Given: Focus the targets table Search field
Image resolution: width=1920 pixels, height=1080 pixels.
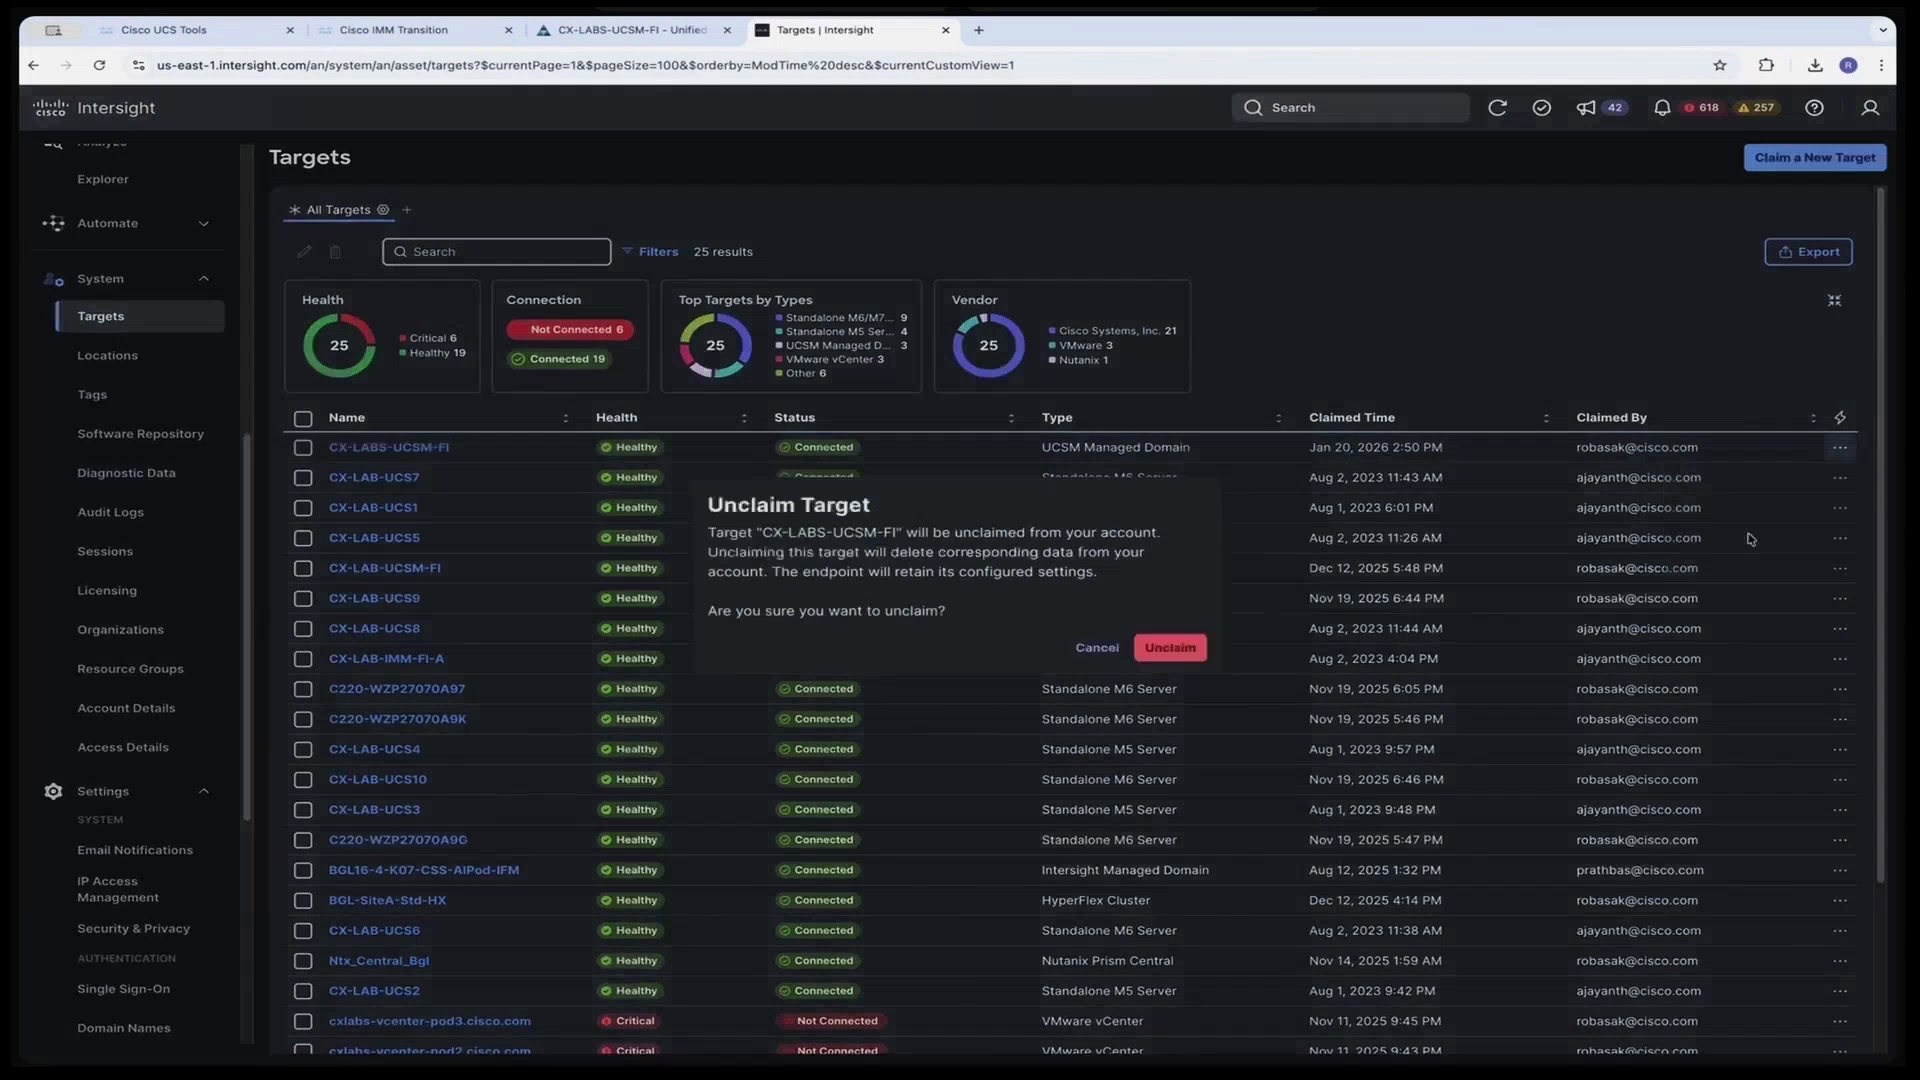Looking at the screenshot, I should click(496, 252).
